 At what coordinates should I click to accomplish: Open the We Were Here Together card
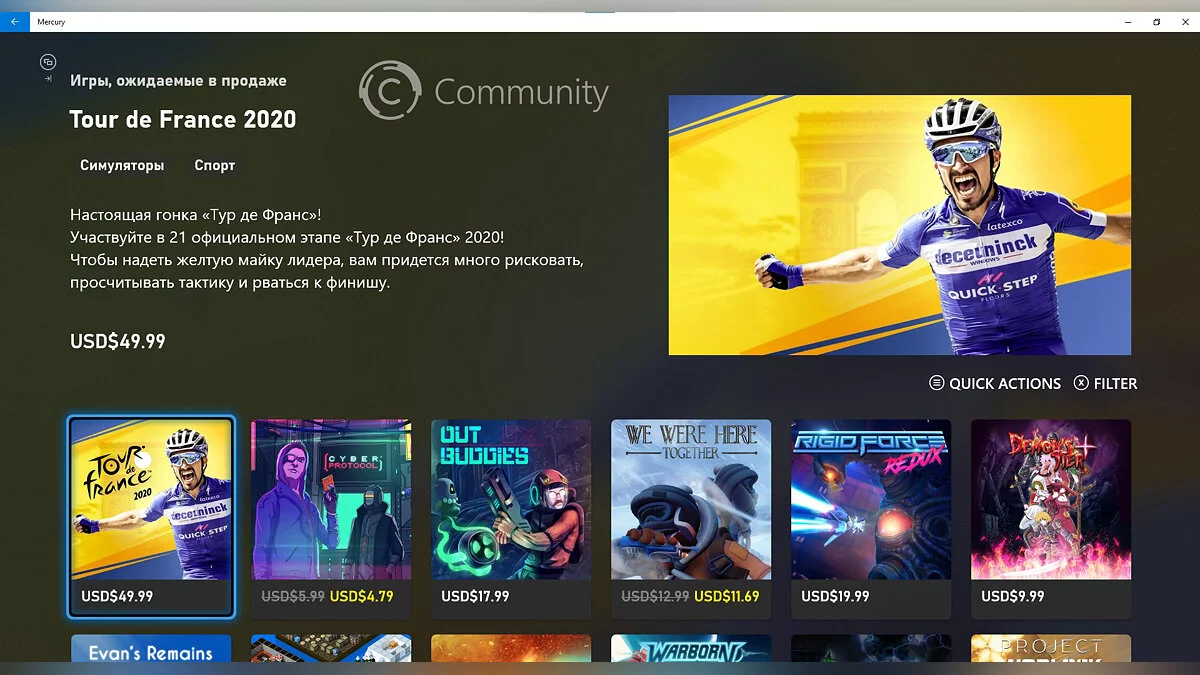pos(691,517)
